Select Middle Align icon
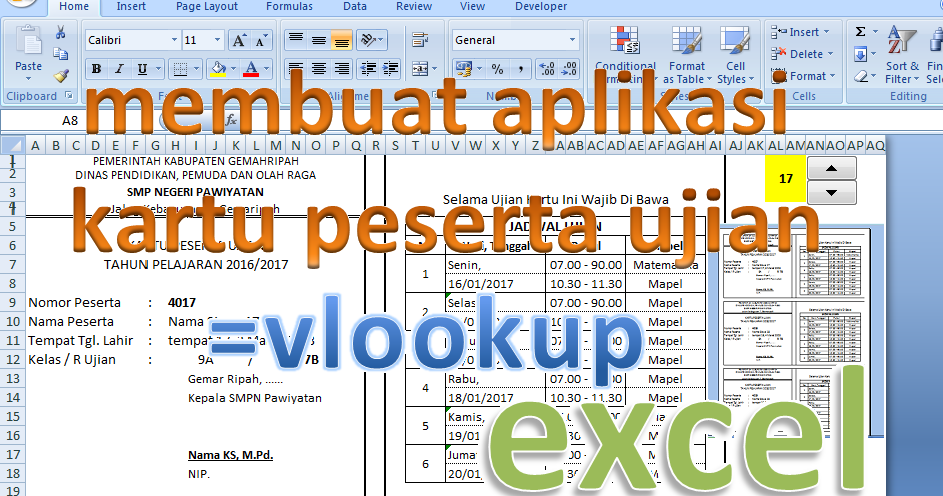The height and width of the screenshot is (496, 943). [x=319, y=40]
